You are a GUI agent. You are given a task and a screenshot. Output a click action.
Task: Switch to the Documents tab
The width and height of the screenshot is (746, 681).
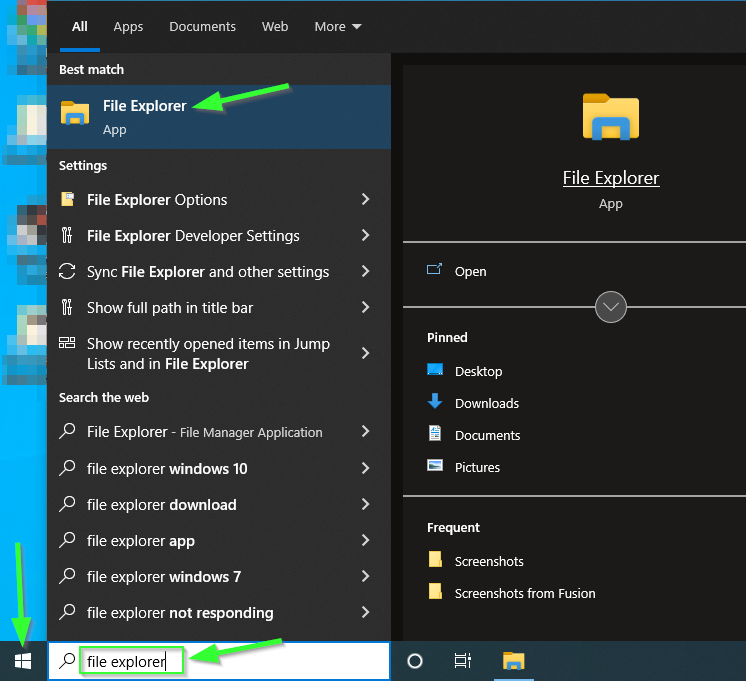(202, 27)
